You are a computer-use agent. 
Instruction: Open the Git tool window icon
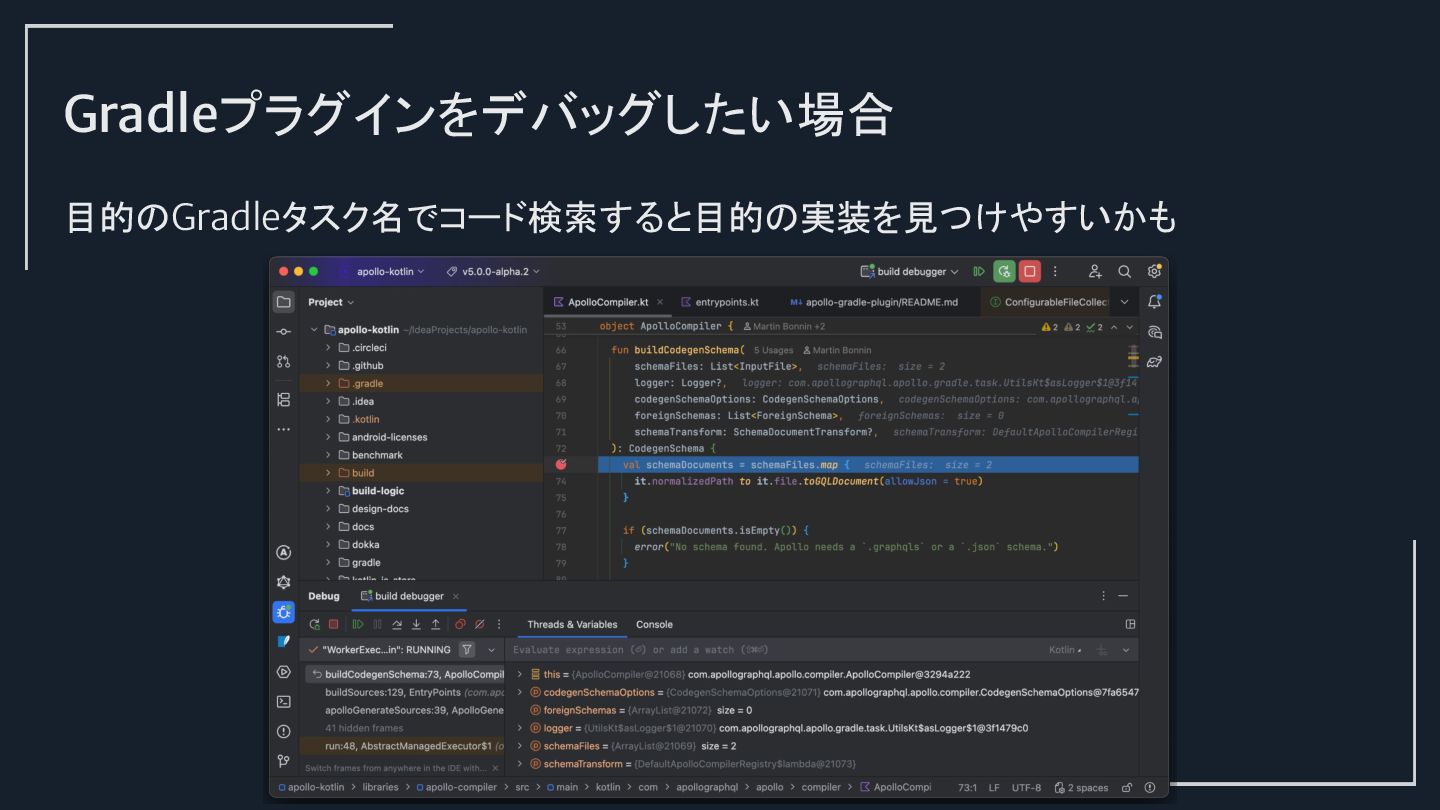(284, 762)
